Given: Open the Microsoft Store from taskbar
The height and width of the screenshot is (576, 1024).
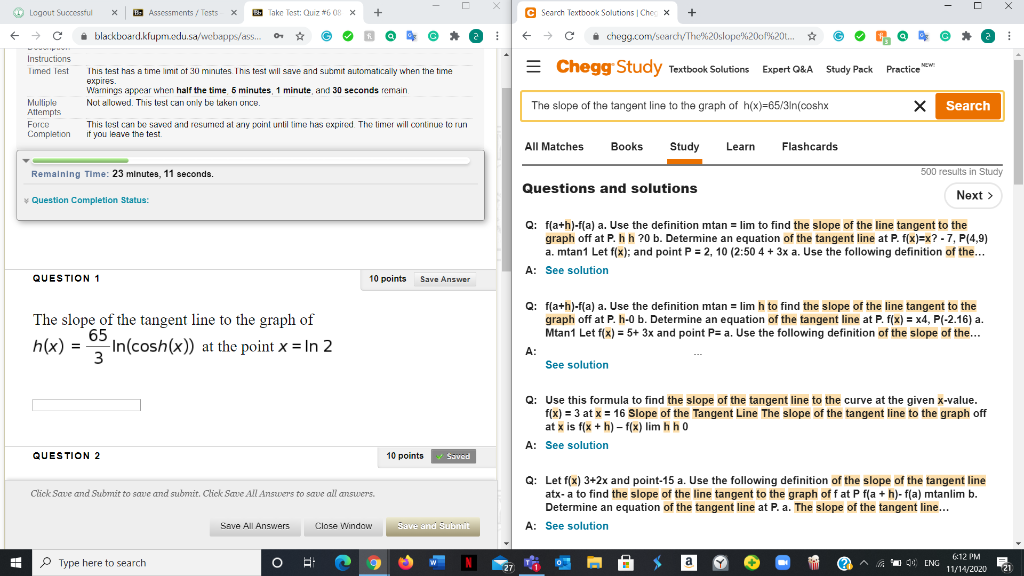Looking at the screenshot, I should pyautogui.click(x=626, y=562).
